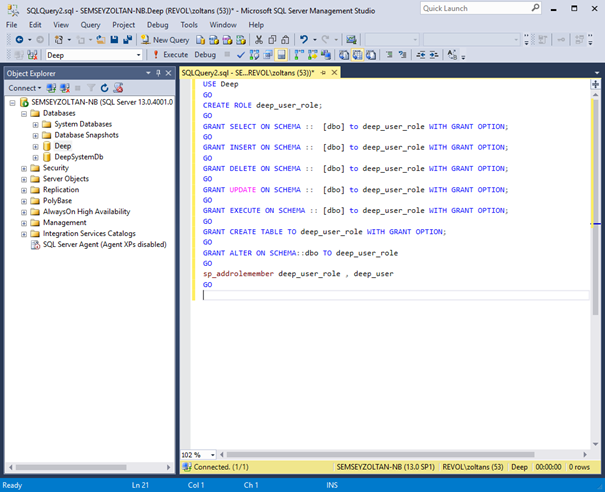
Task: Open the available databases dropdown showing Deep
Action: click(136, 55)
